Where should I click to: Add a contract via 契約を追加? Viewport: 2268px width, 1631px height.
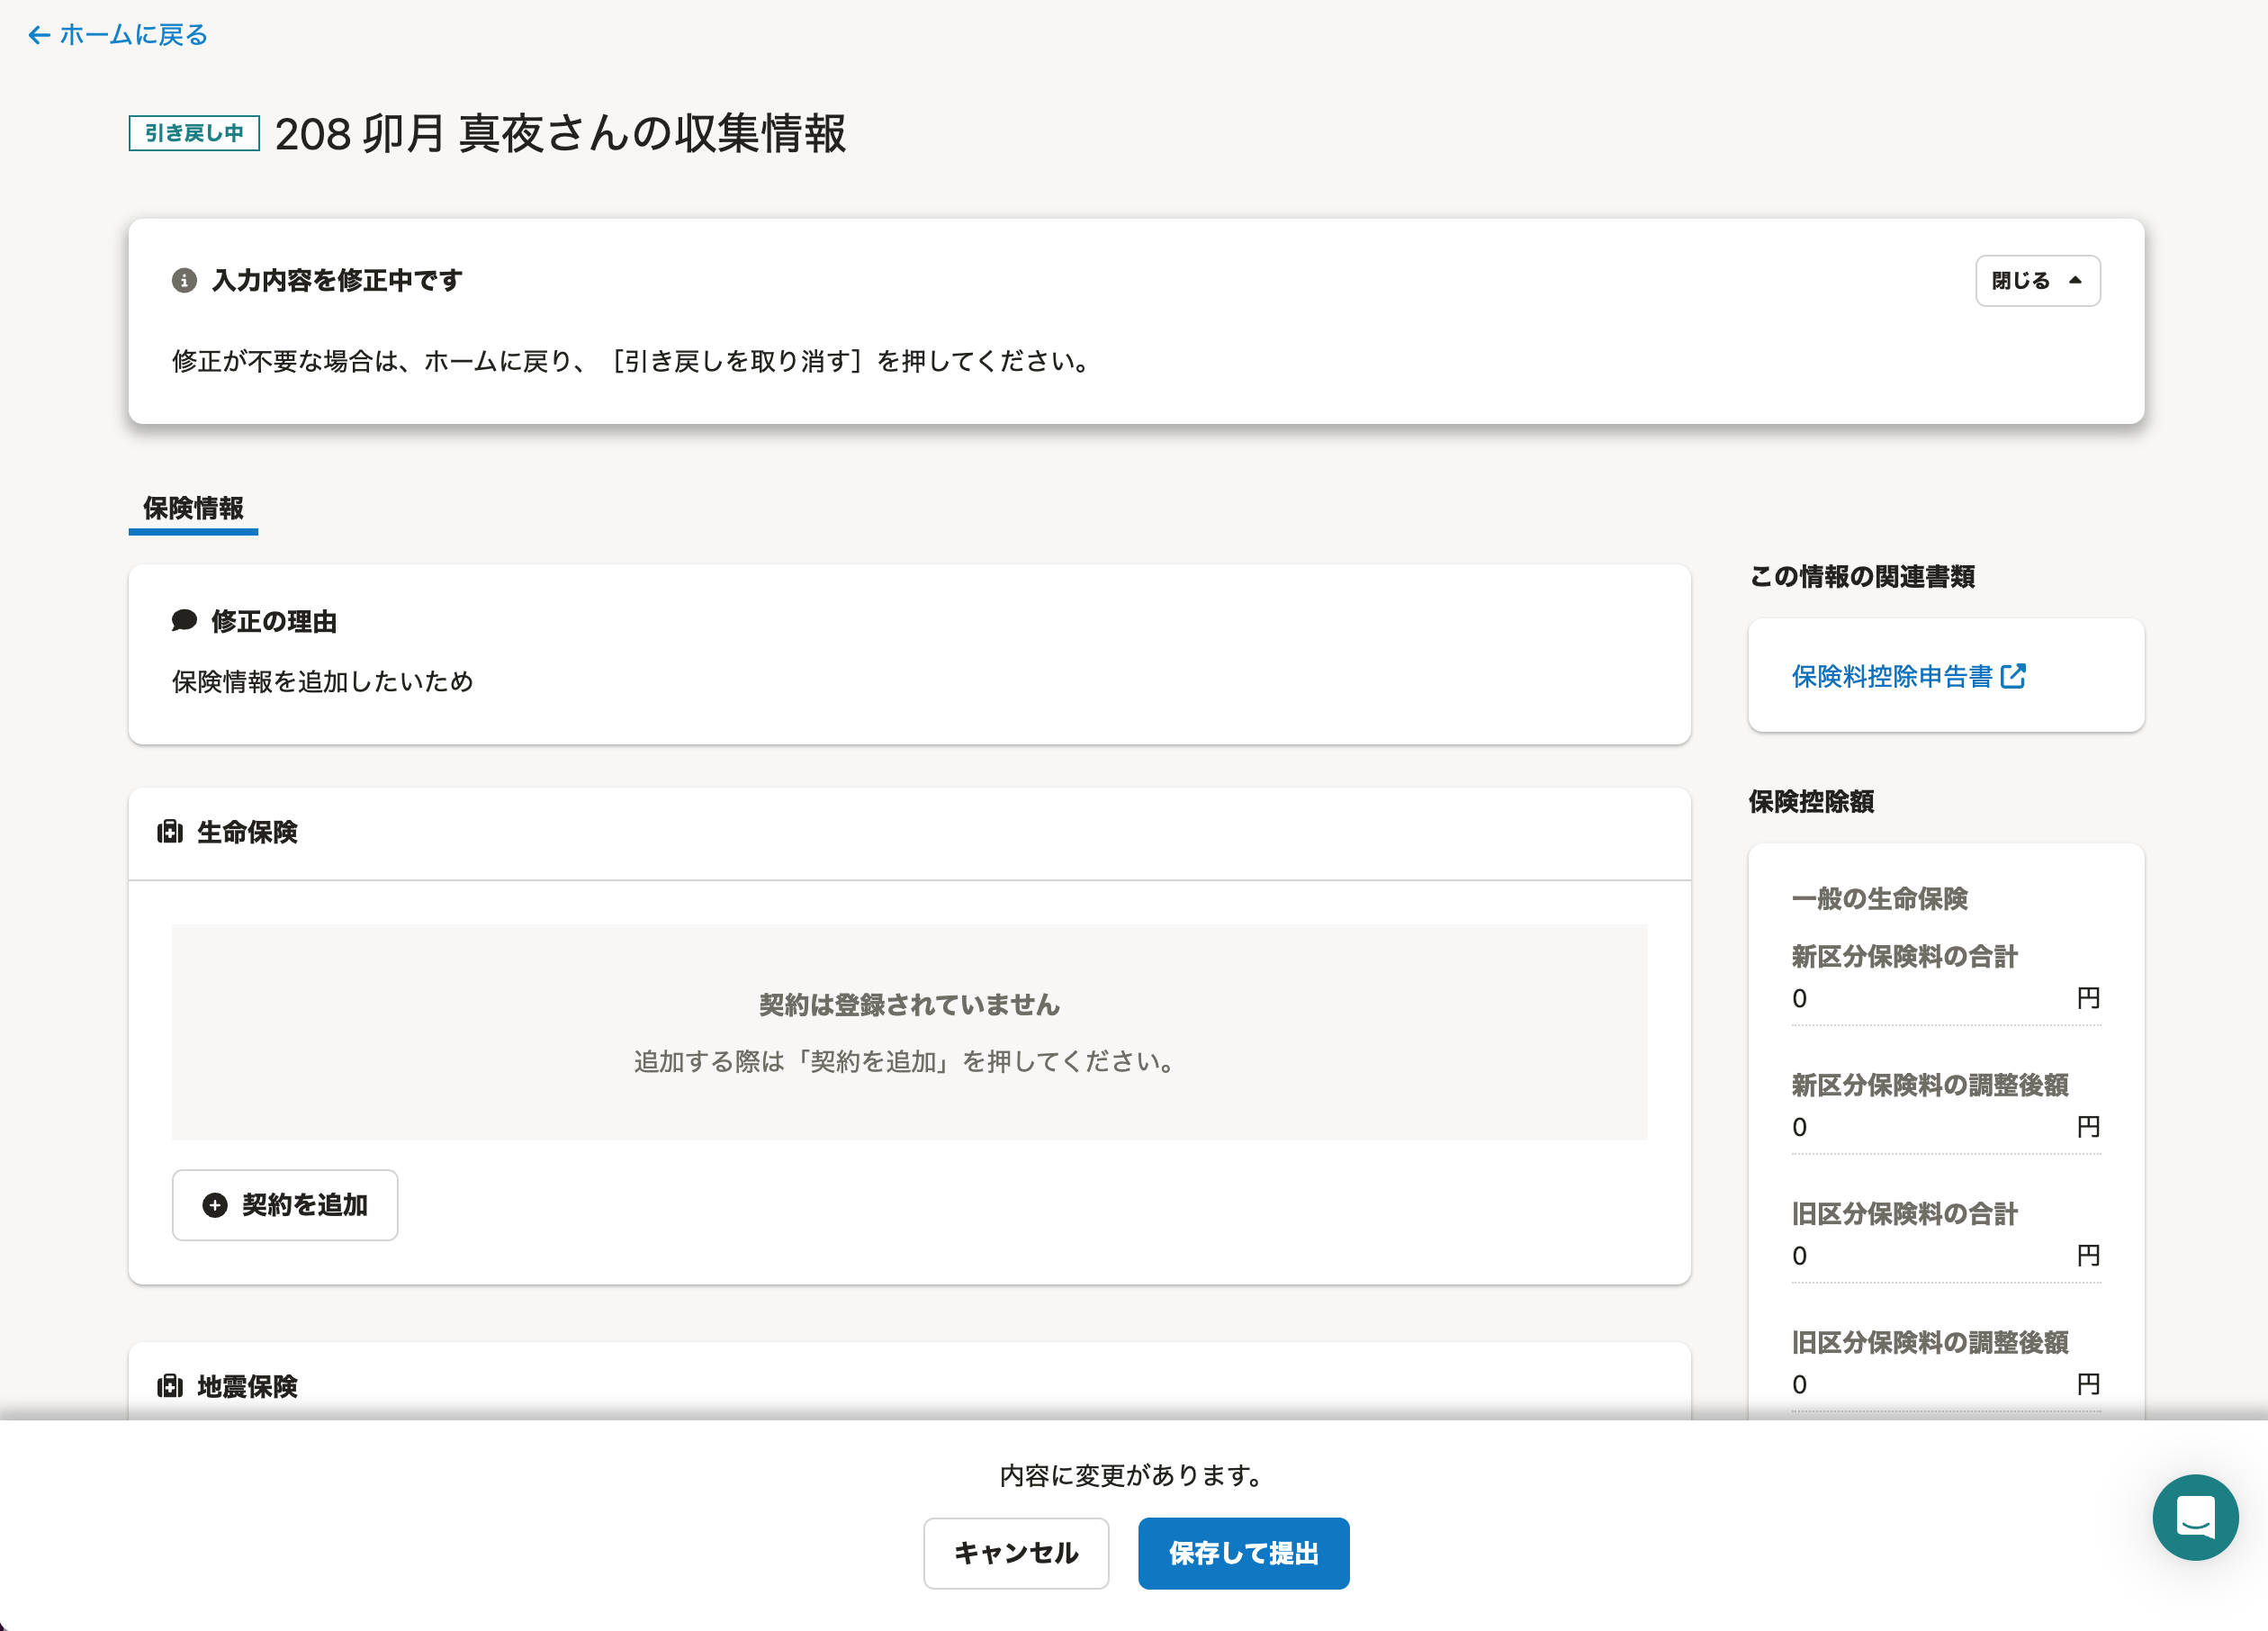click(x=285, y=1205)
